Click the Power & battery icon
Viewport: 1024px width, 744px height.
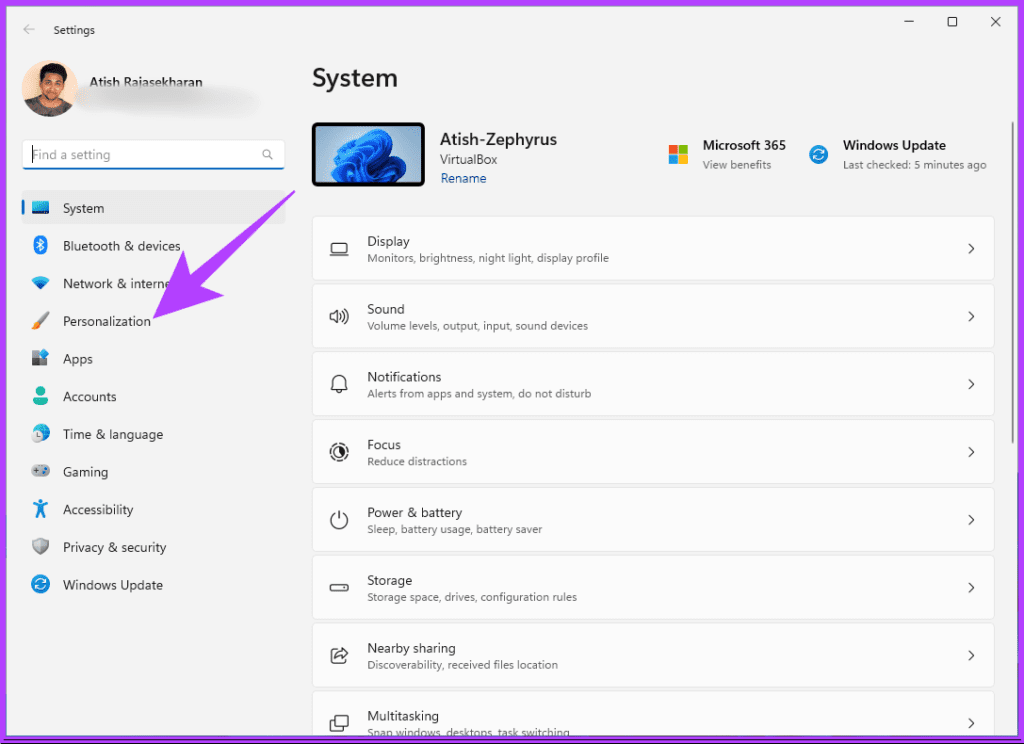point(339,520)
